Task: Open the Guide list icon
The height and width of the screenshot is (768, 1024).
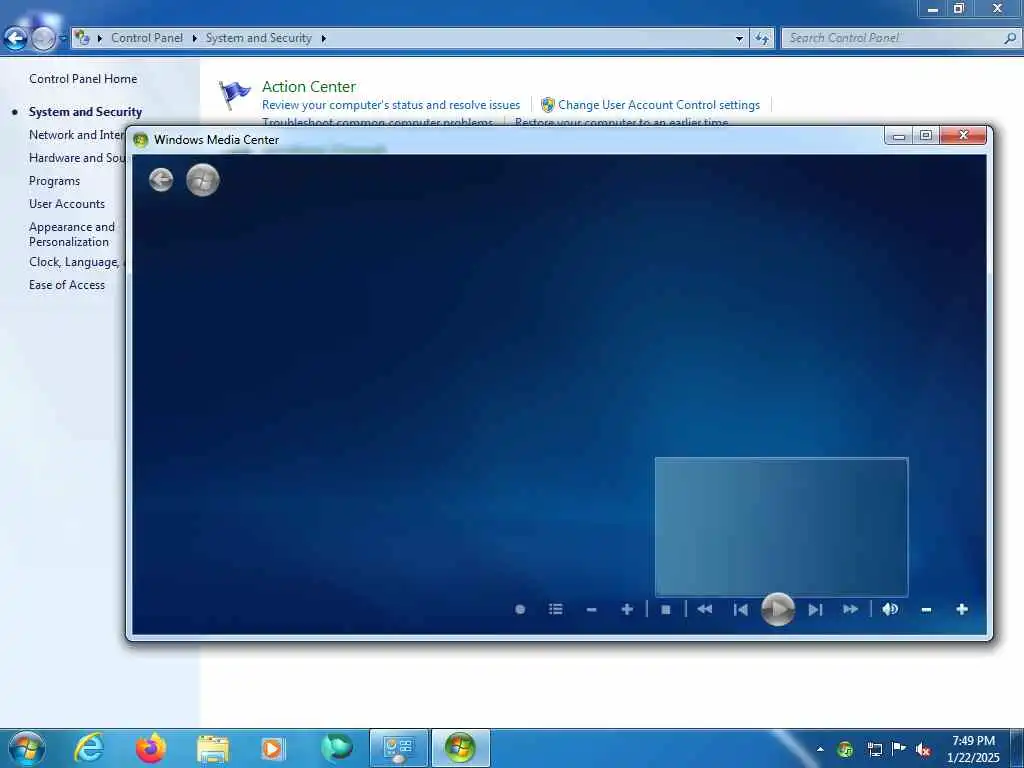Action: pos(556,609)
